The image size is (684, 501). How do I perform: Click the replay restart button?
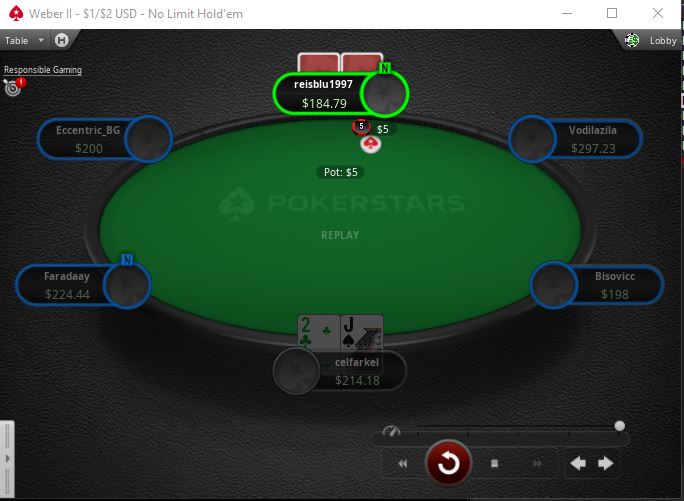point(448,463)
